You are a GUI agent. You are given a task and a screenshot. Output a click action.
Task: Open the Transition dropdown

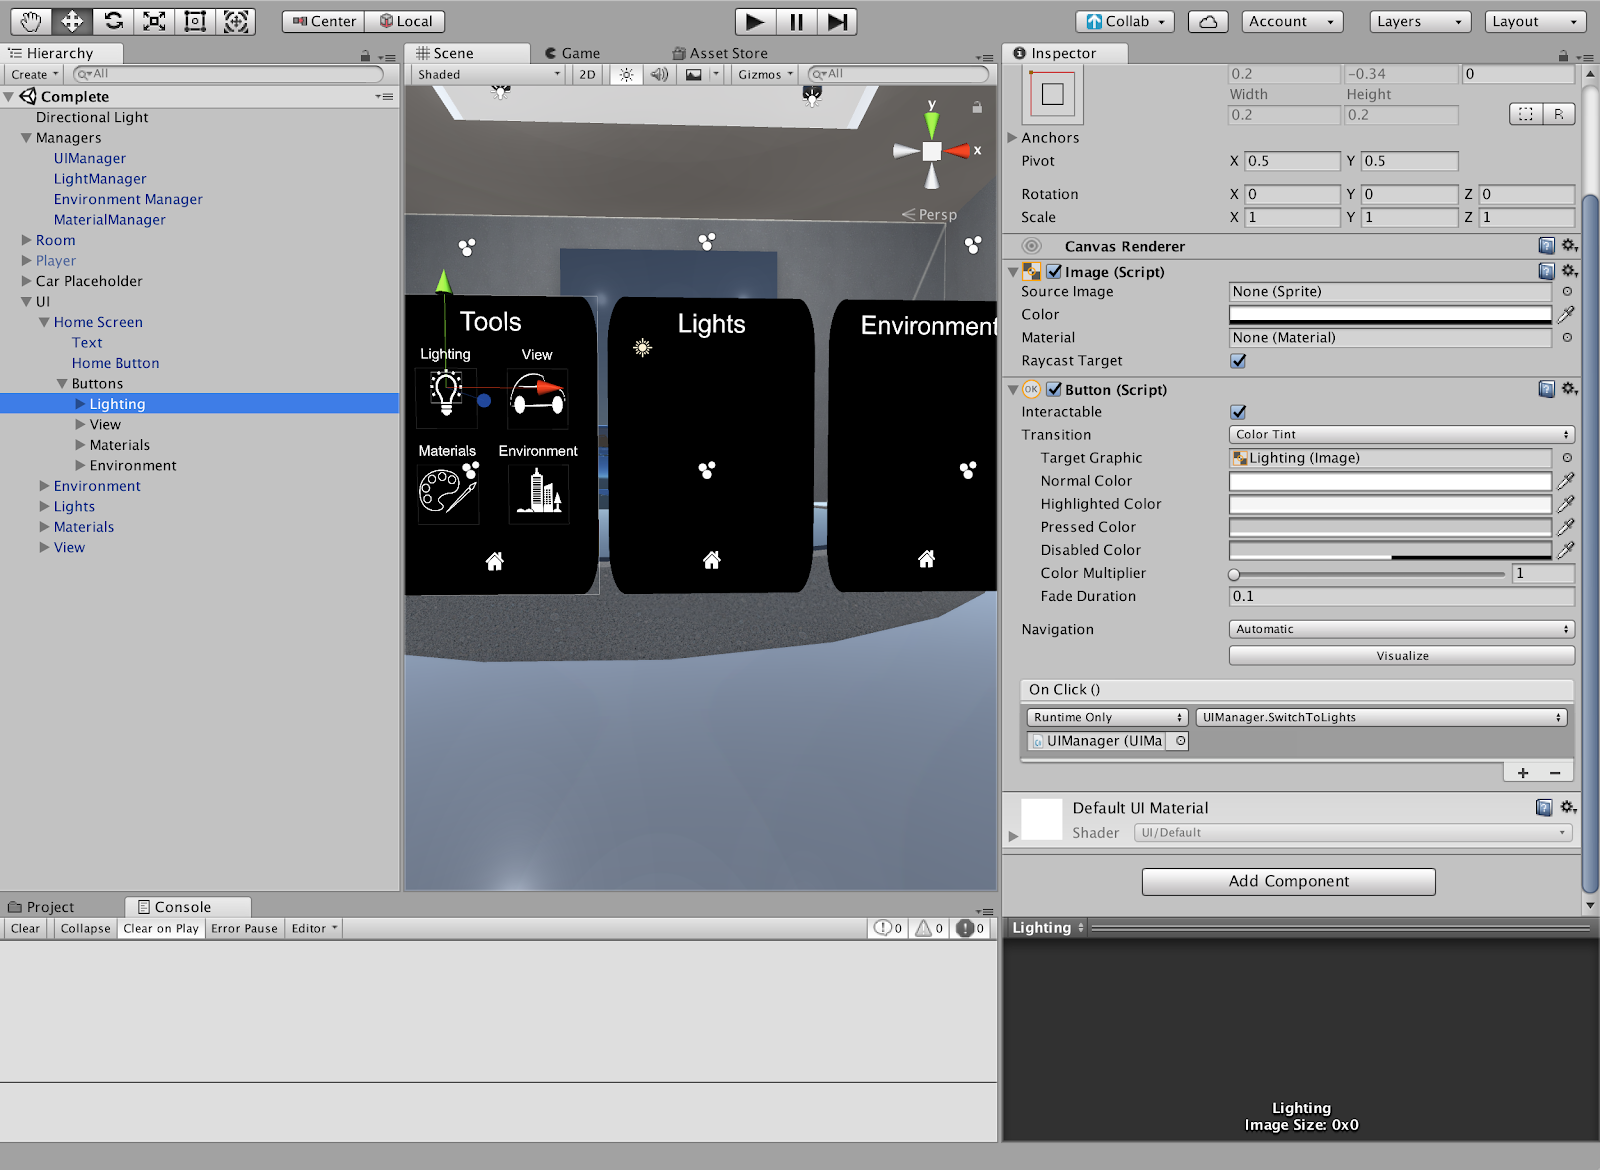[1401, 435]
